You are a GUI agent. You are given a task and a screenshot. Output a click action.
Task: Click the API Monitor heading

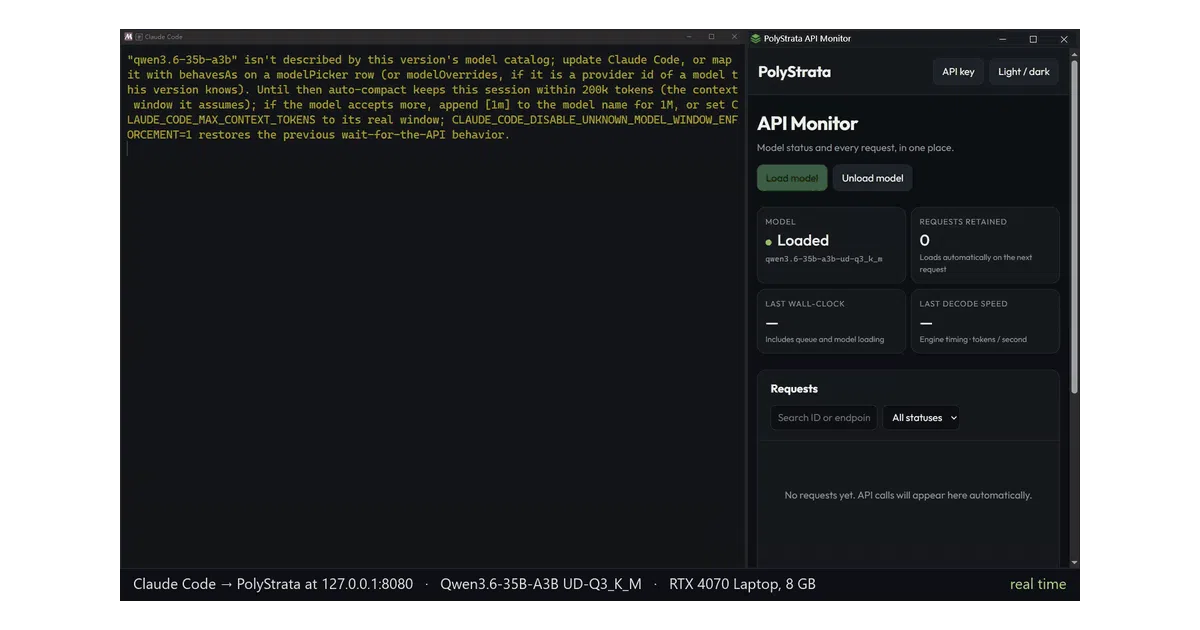[807, 124]
